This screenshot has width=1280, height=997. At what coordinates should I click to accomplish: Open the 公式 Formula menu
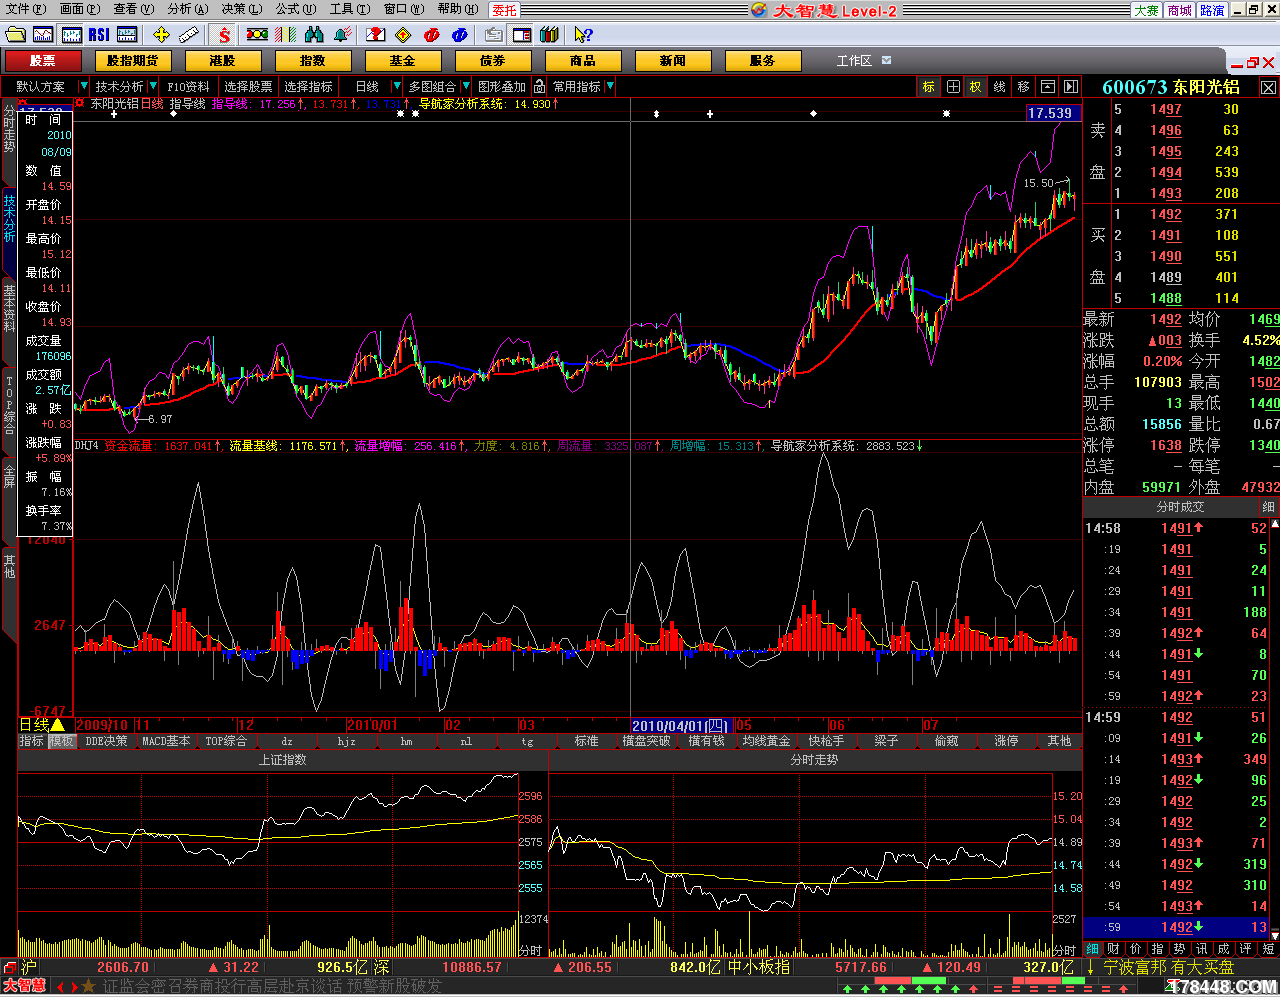(295, 9)
